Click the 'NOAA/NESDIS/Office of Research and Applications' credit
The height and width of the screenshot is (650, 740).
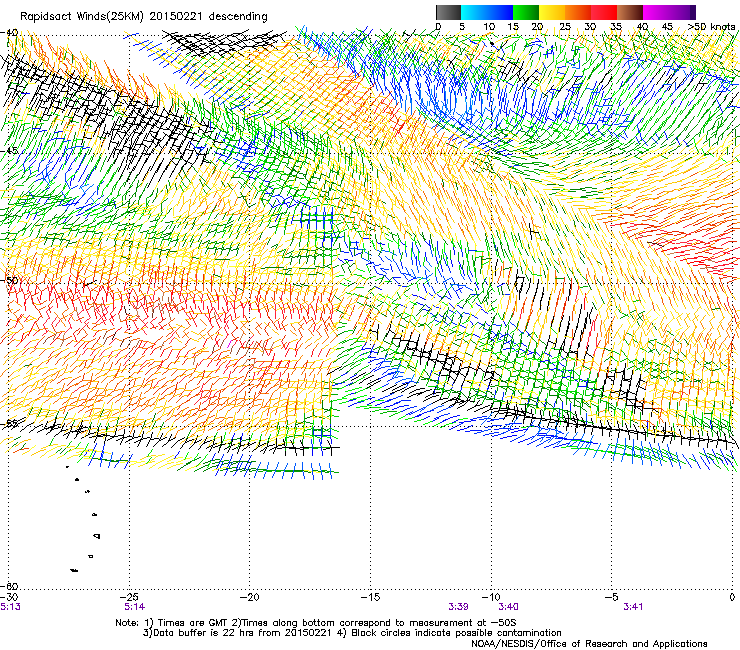[x=589, y=644]
